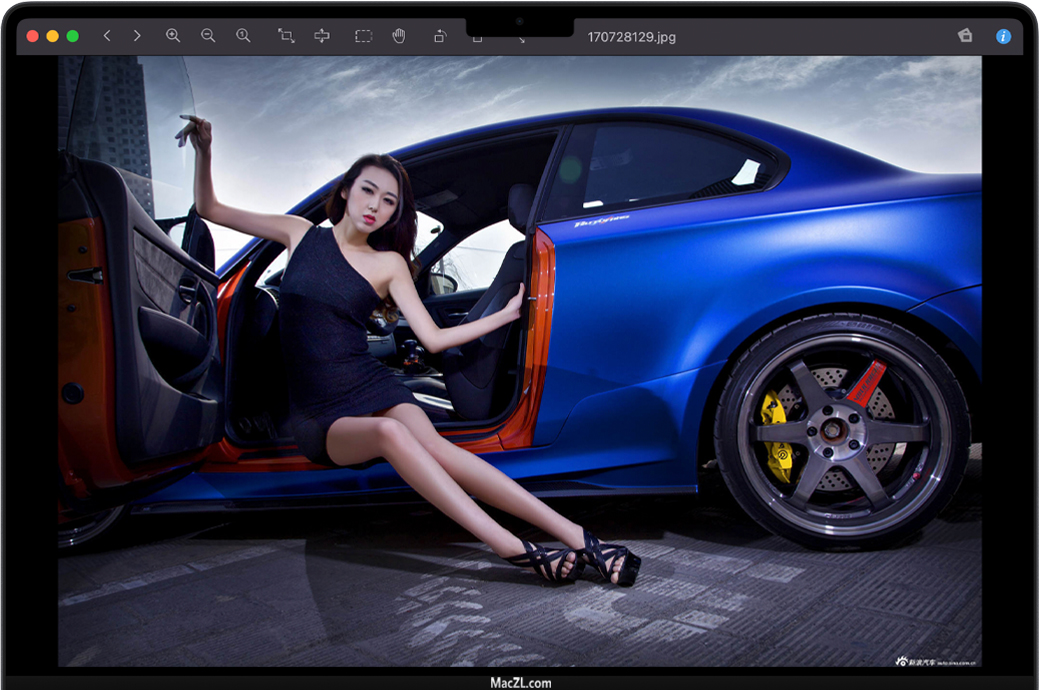Screen dimensions: 1040x690
Task: Click the resize canvas icon after Crop
Action: (322, 36)
